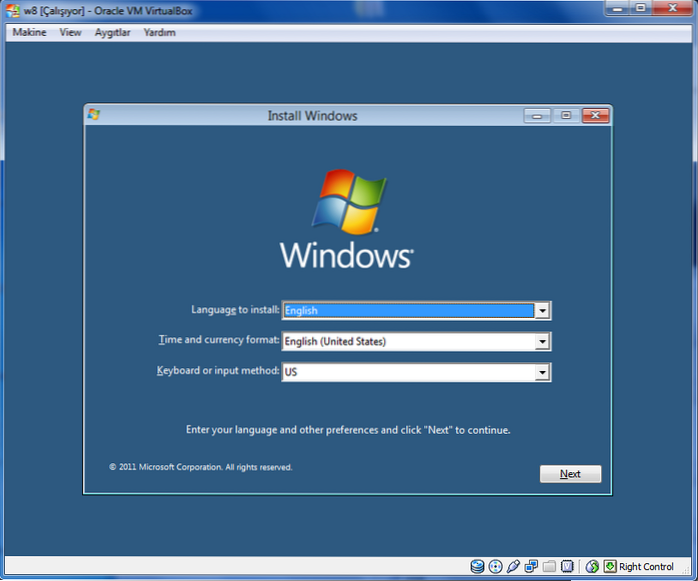Image resolution: width=698 pixels, height=581 pixels.
Task: Close the Install Windows dialog
Action: [x=596, y=116]
